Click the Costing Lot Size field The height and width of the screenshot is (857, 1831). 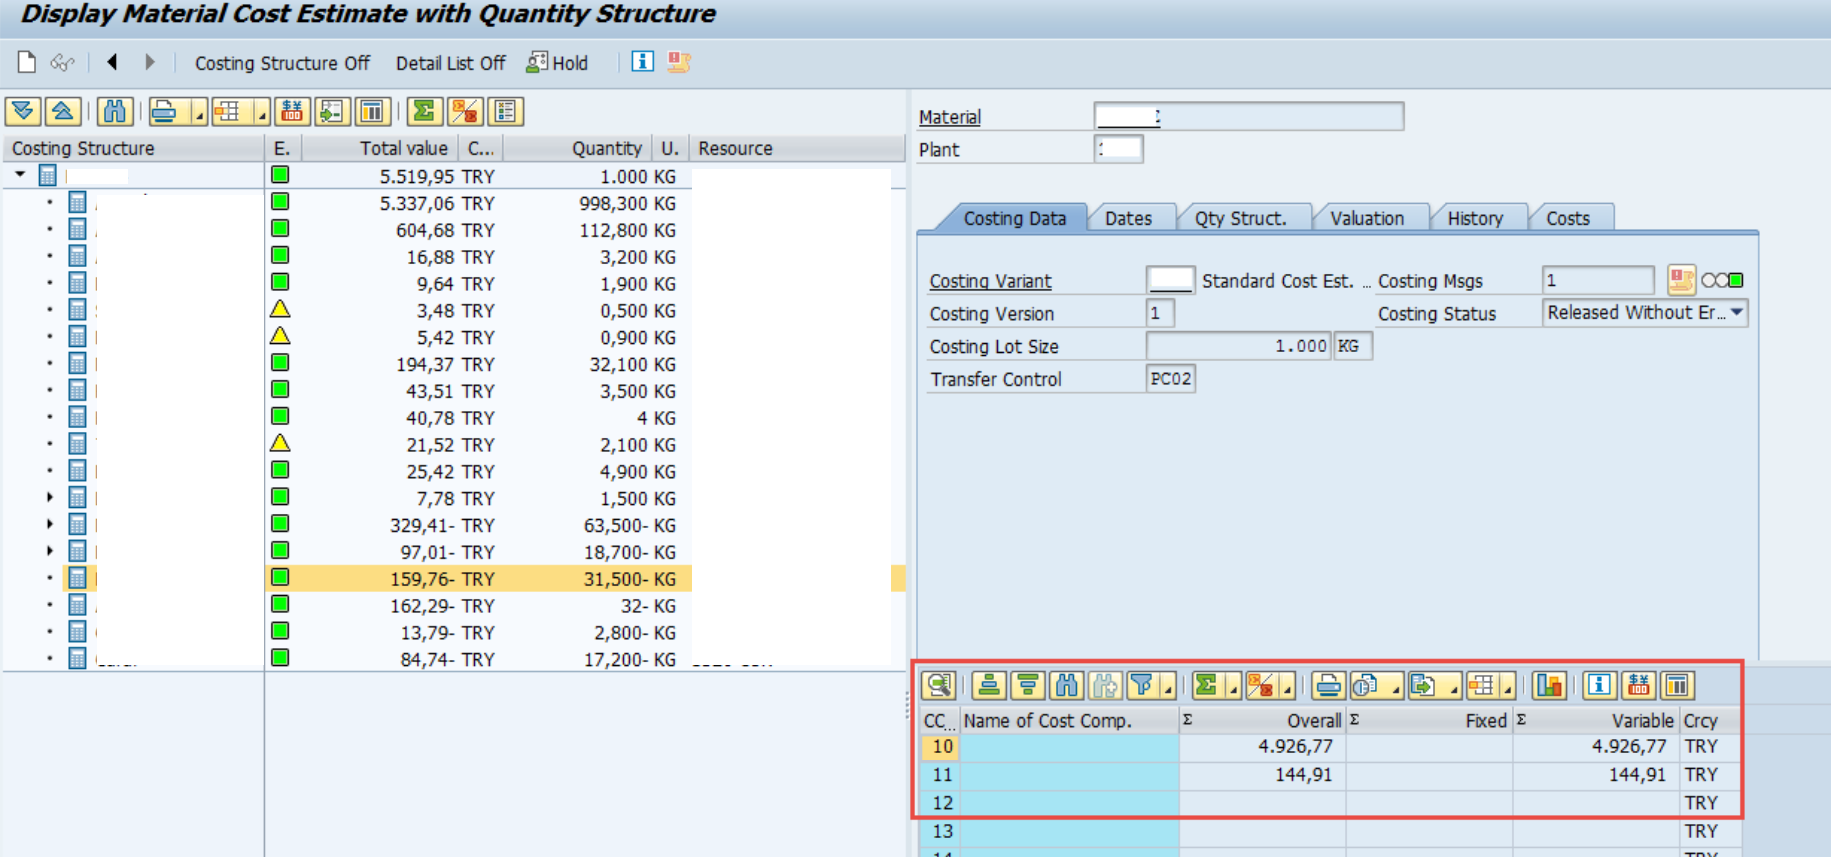[1239, 346]
